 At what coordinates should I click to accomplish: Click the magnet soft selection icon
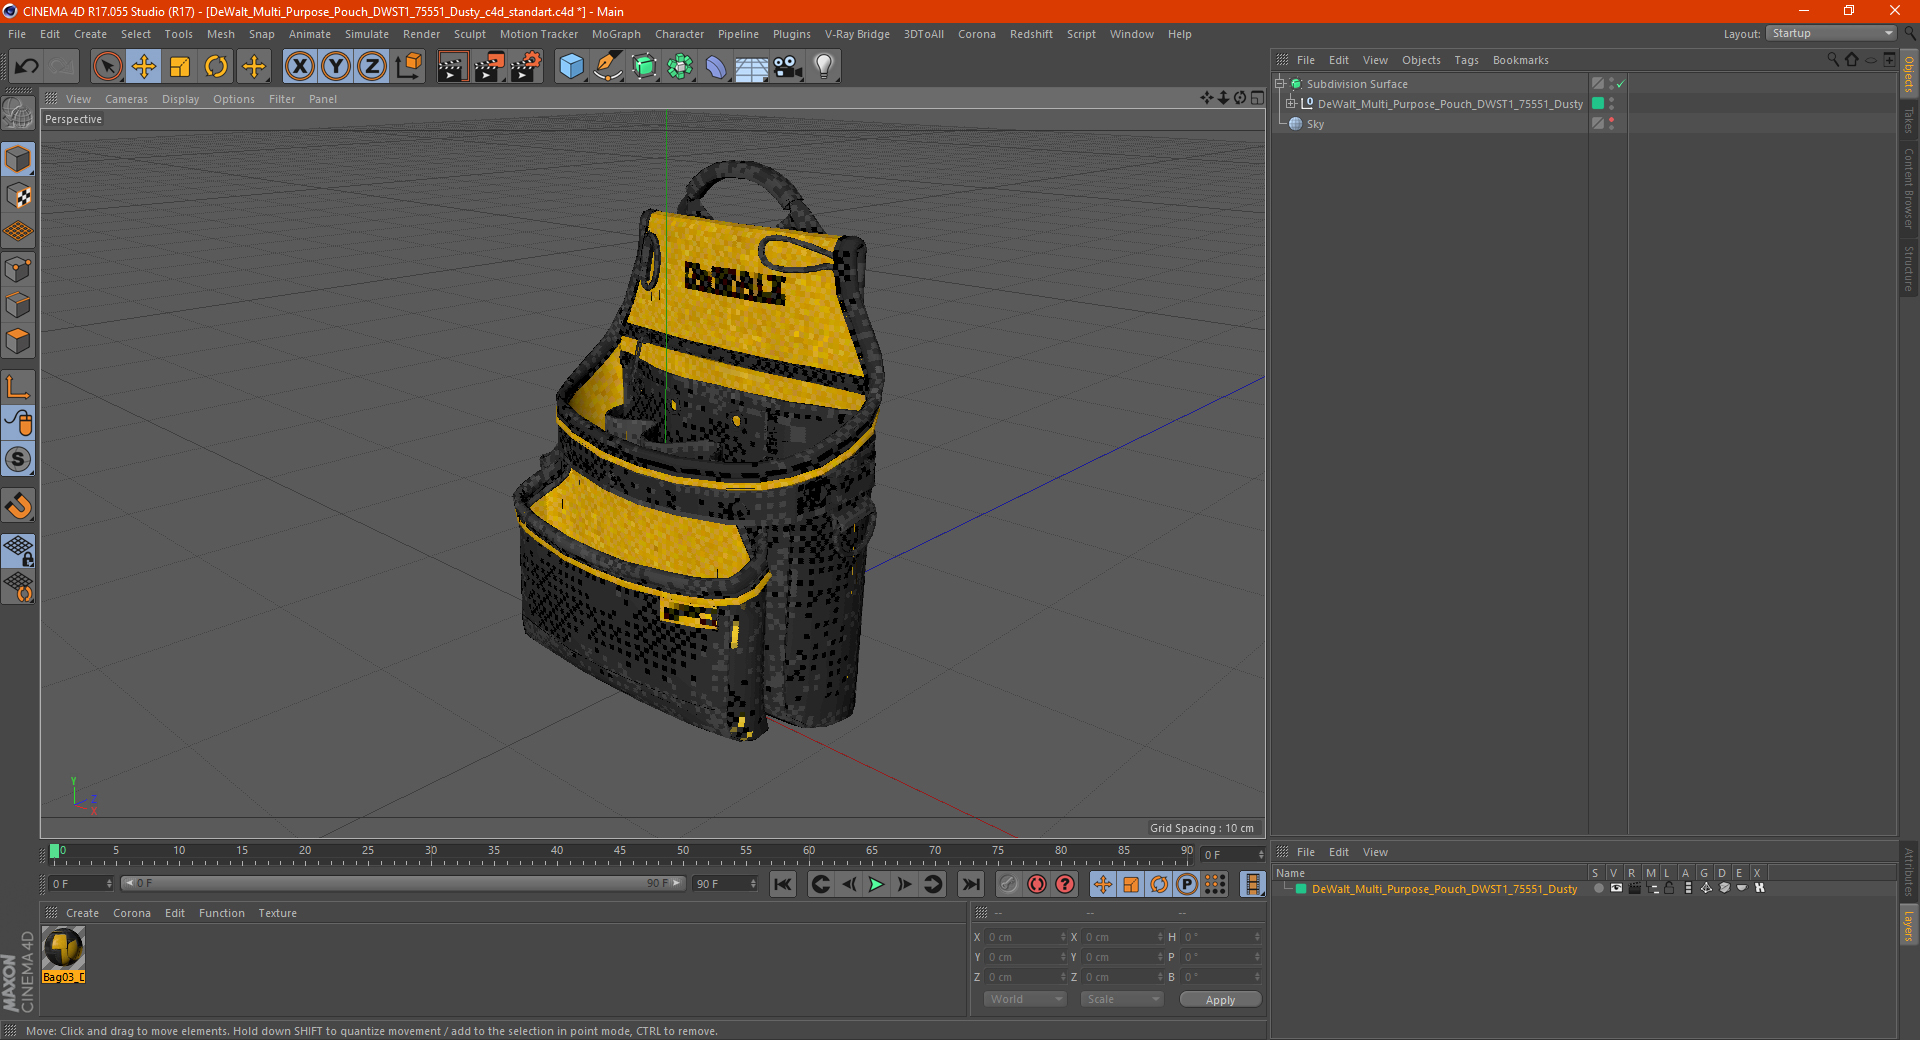pos(18,506)
